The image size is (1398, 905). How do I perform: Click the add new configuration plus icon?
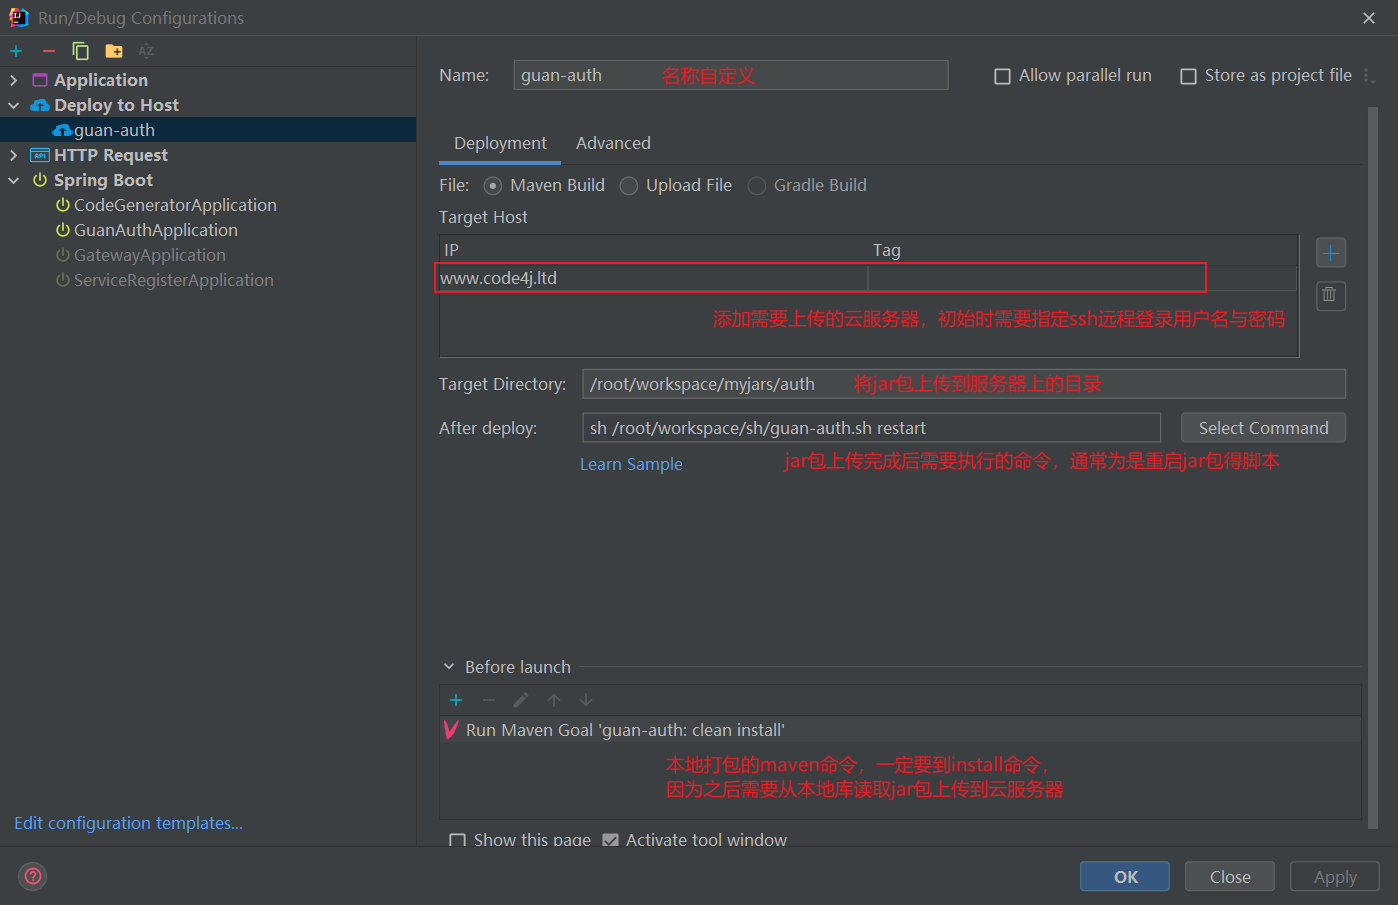(16, 51)
